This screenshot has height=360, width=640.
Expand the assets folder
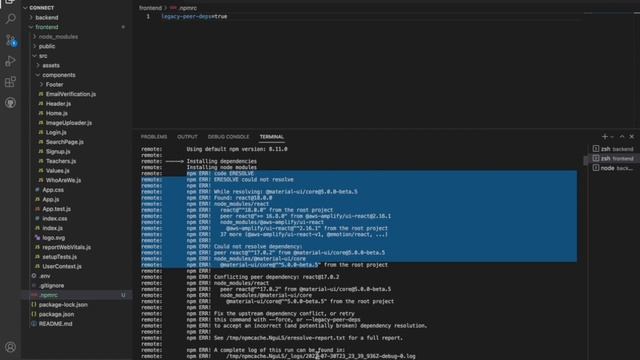pyautogui.click(x=51, y=65)
